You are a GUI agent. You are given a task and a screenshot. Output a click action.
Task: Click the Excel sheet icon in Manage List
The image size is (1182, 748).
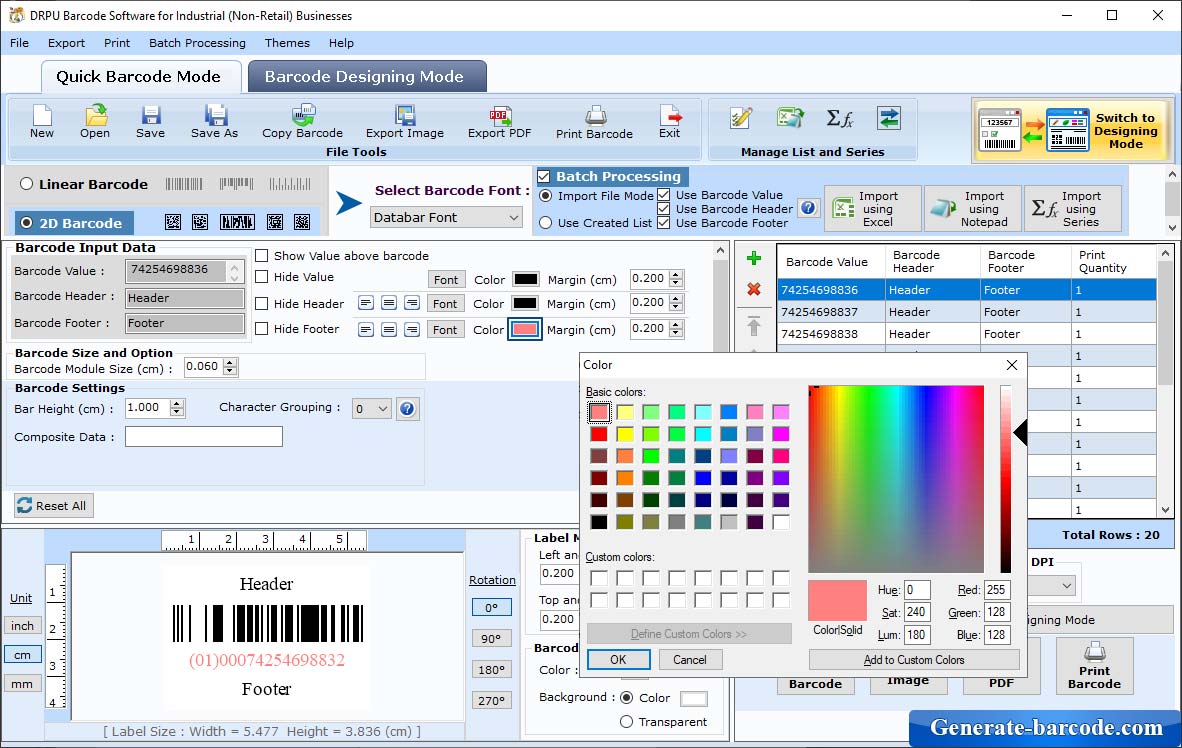[790, 118]
